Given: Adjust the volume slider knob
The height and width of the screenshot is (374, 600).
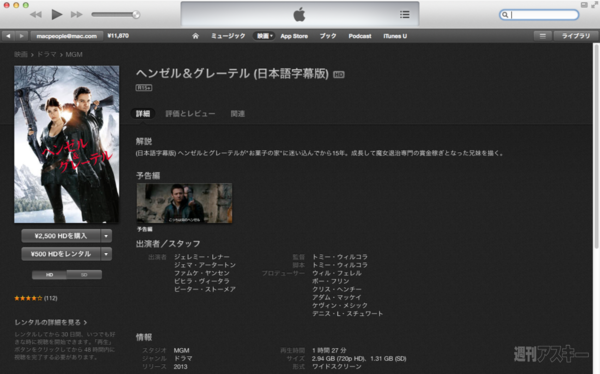Looking at the screenshot, I should click(136, 15).
